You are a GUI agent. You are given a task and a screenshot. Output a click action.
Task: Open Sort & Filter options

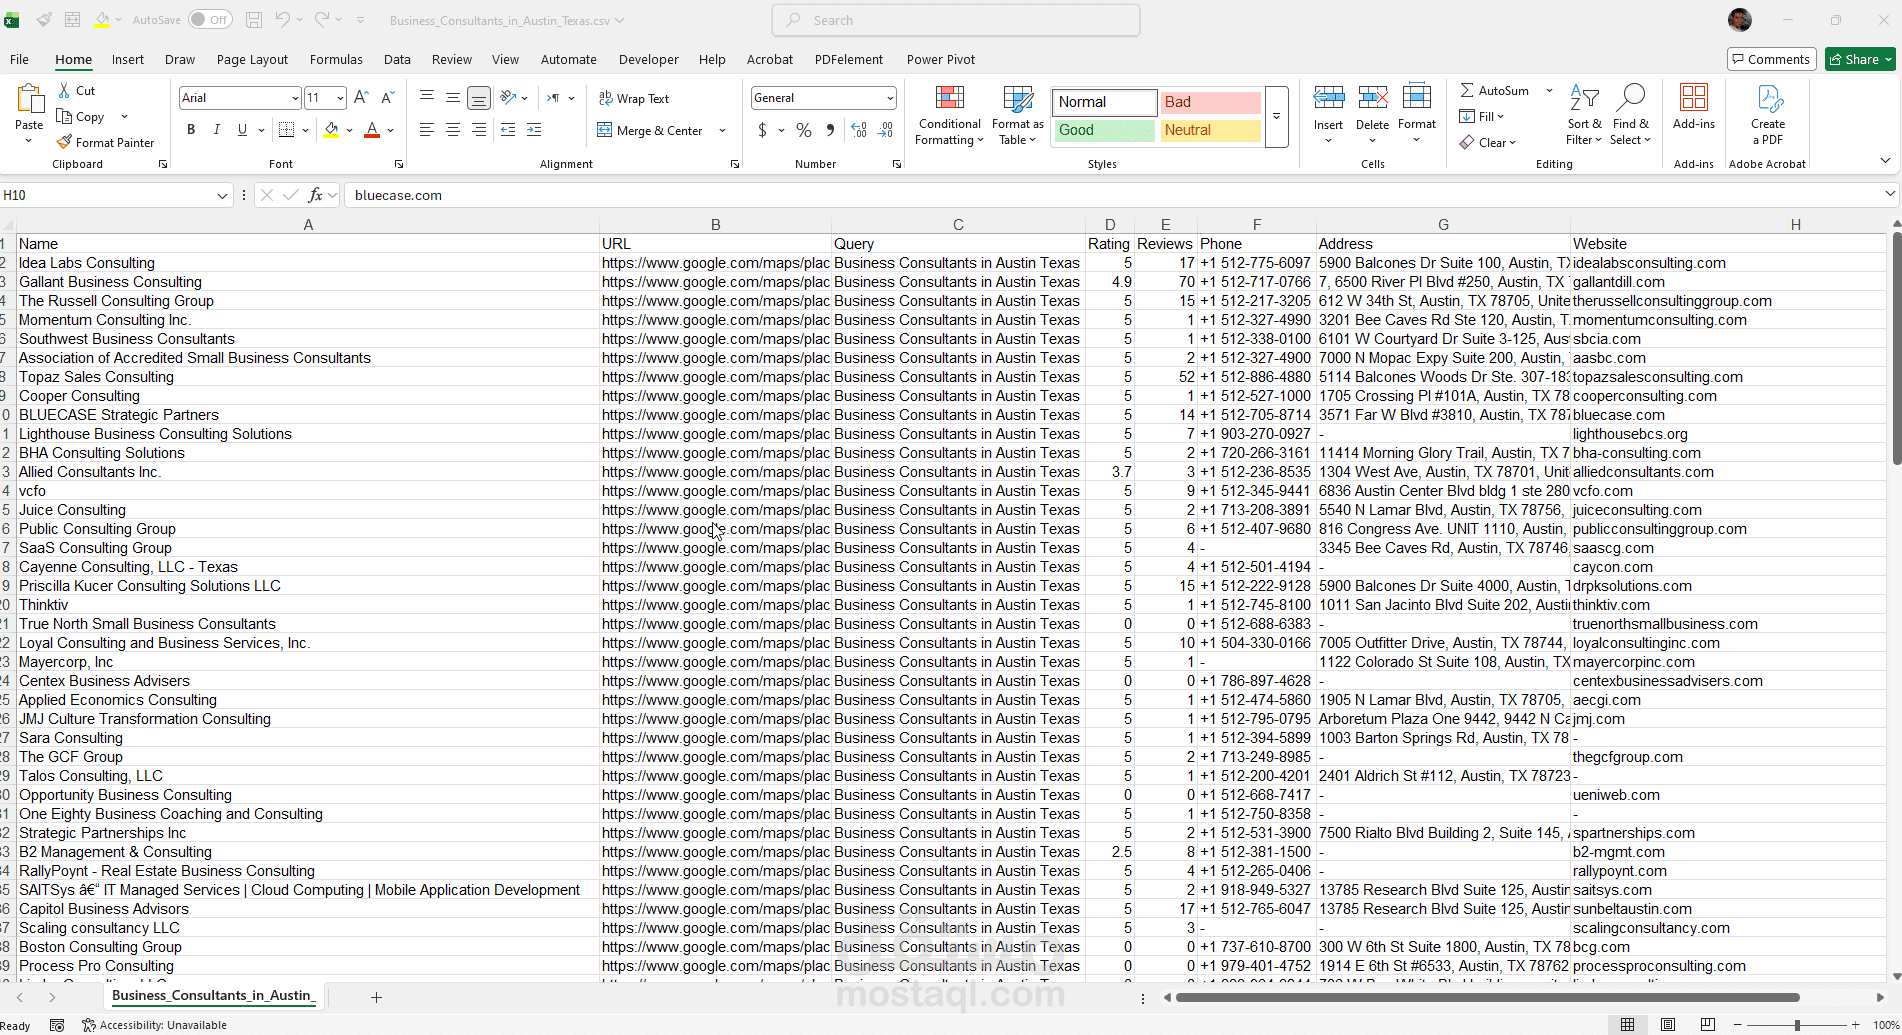(x=1584, y=115)
